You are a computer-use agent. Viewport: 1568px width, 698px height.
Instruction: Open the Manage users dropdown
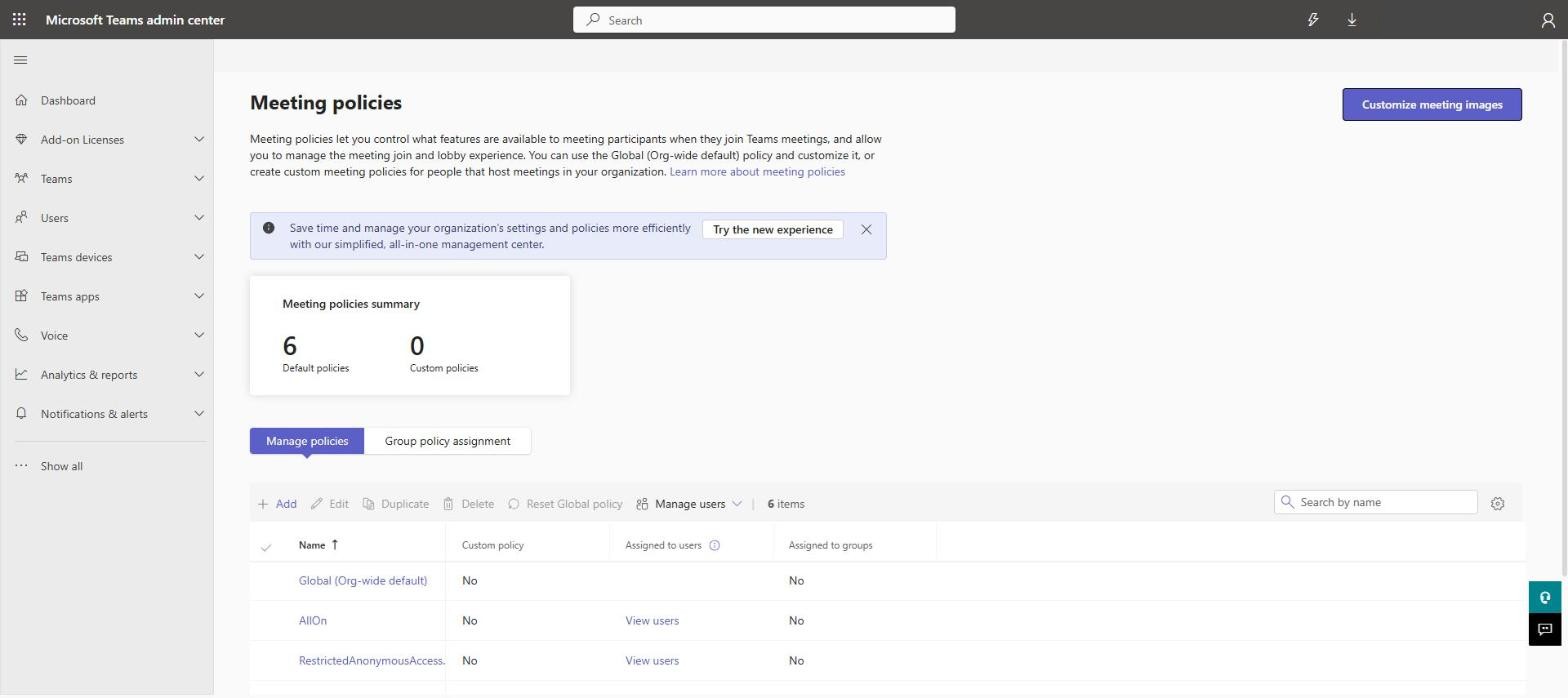(x=689, y=504)
